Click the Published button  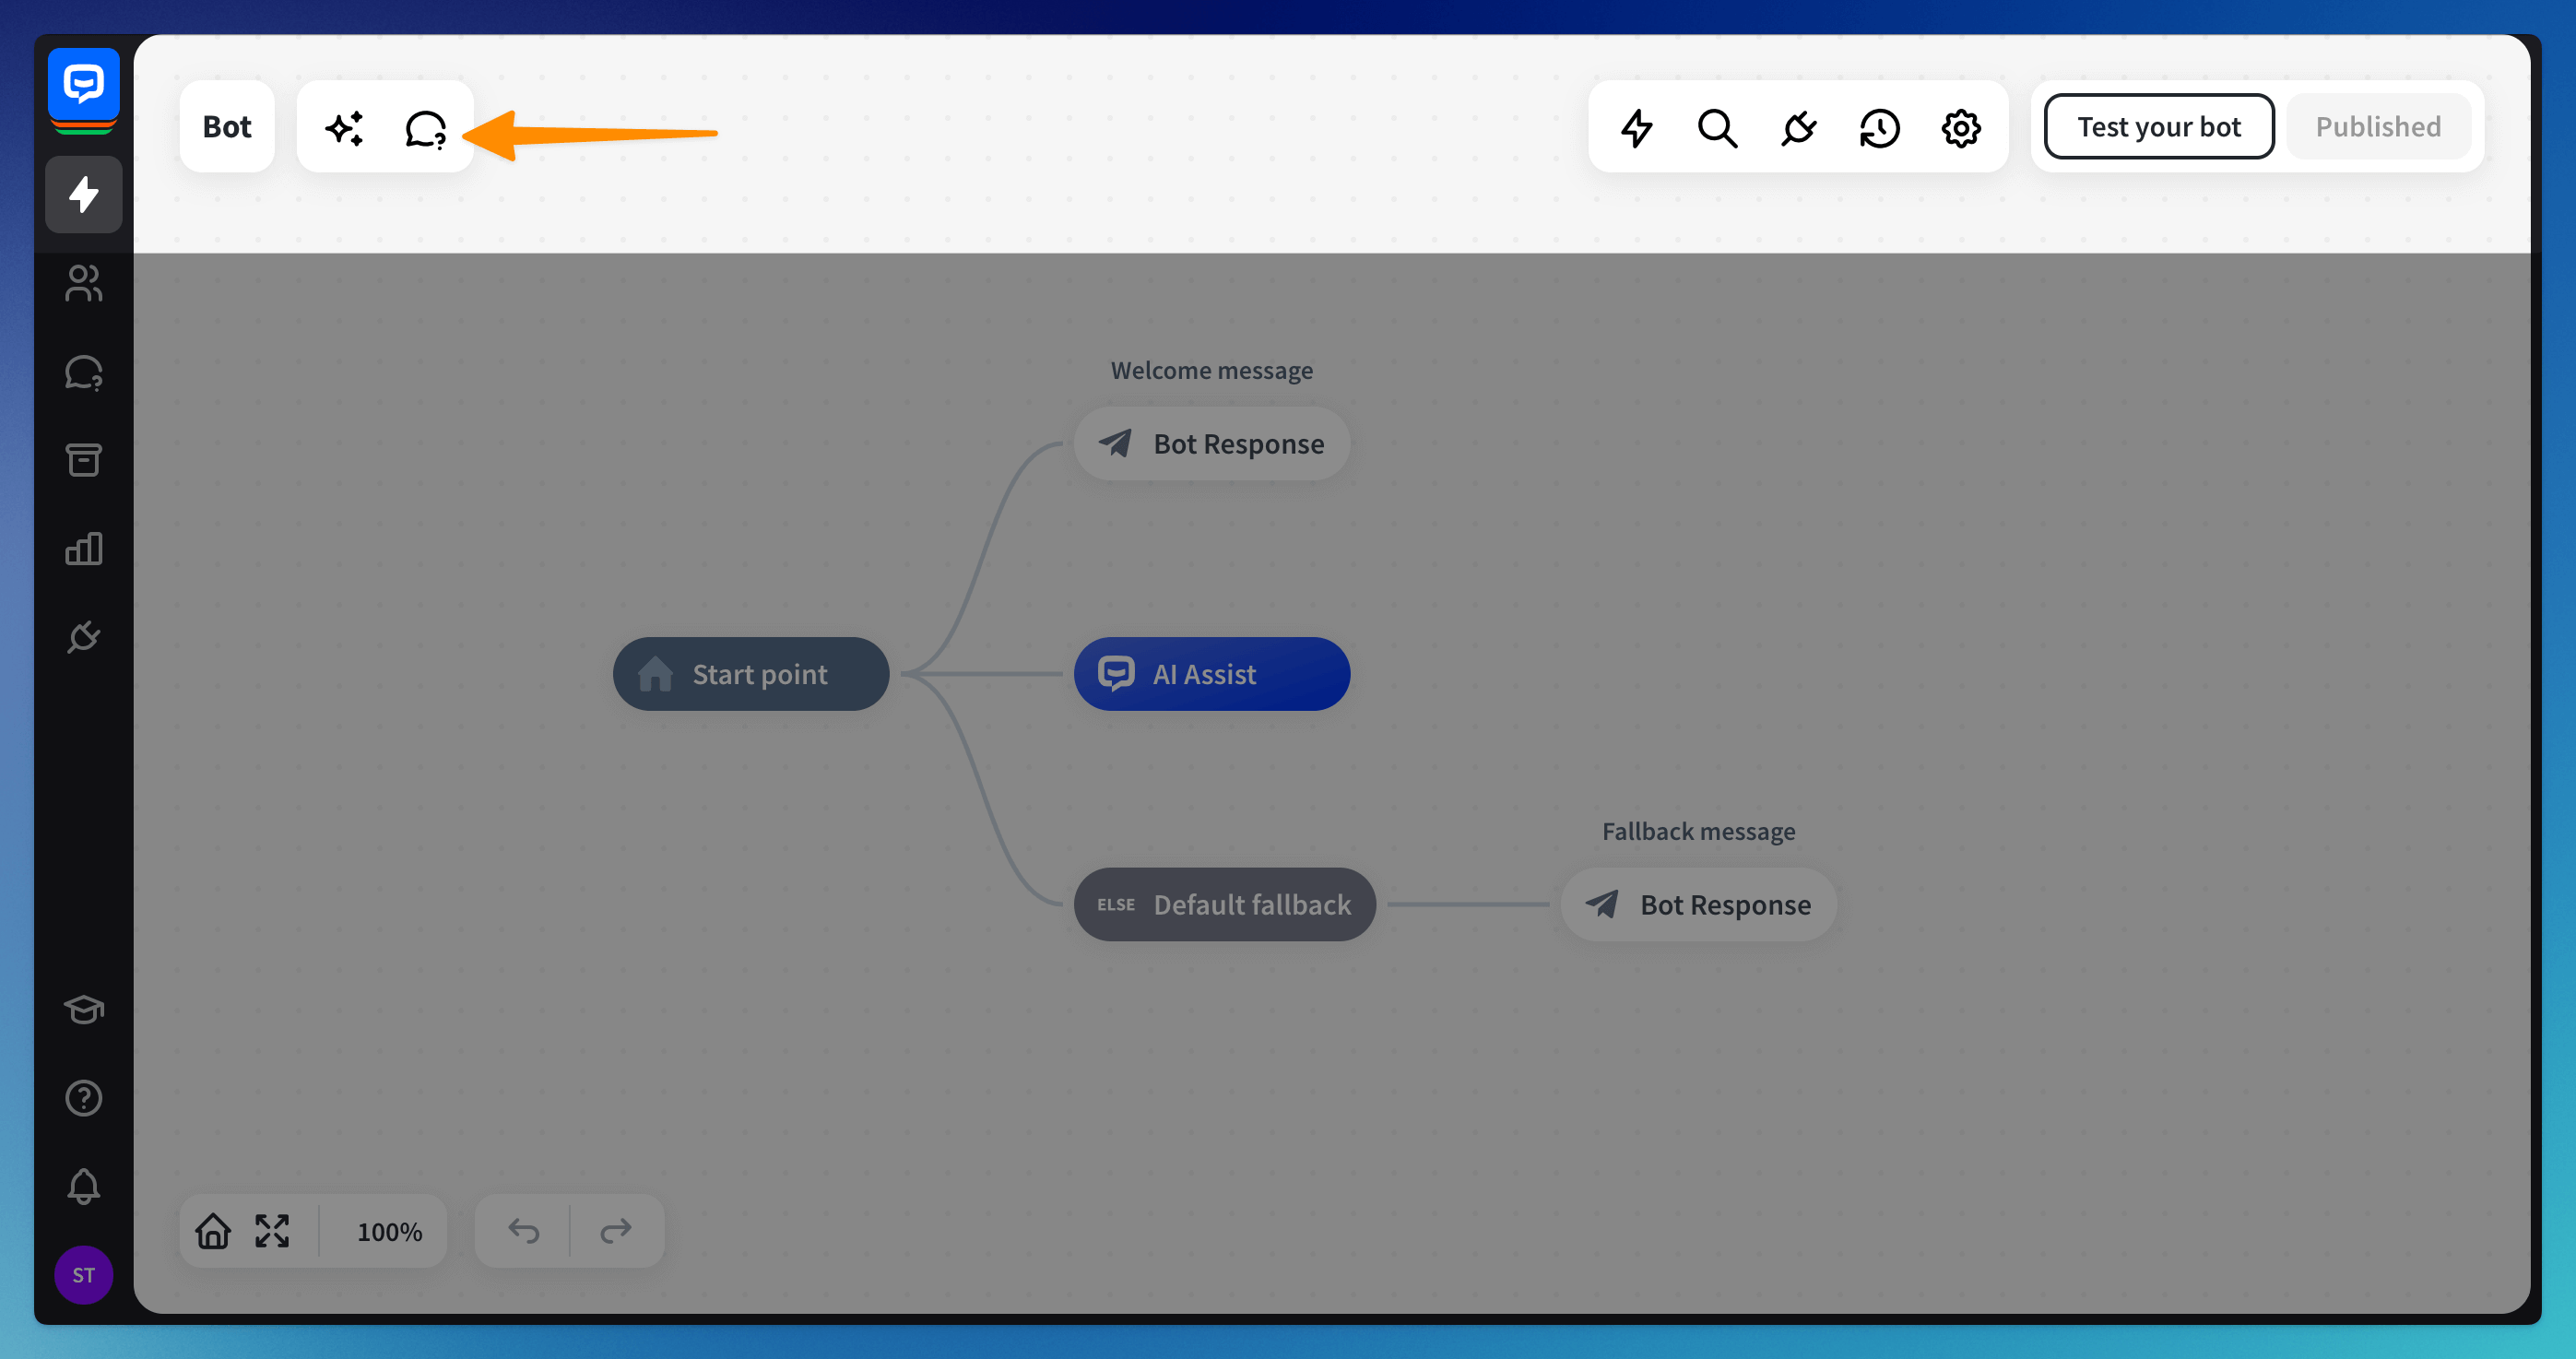click(2377, 127)
